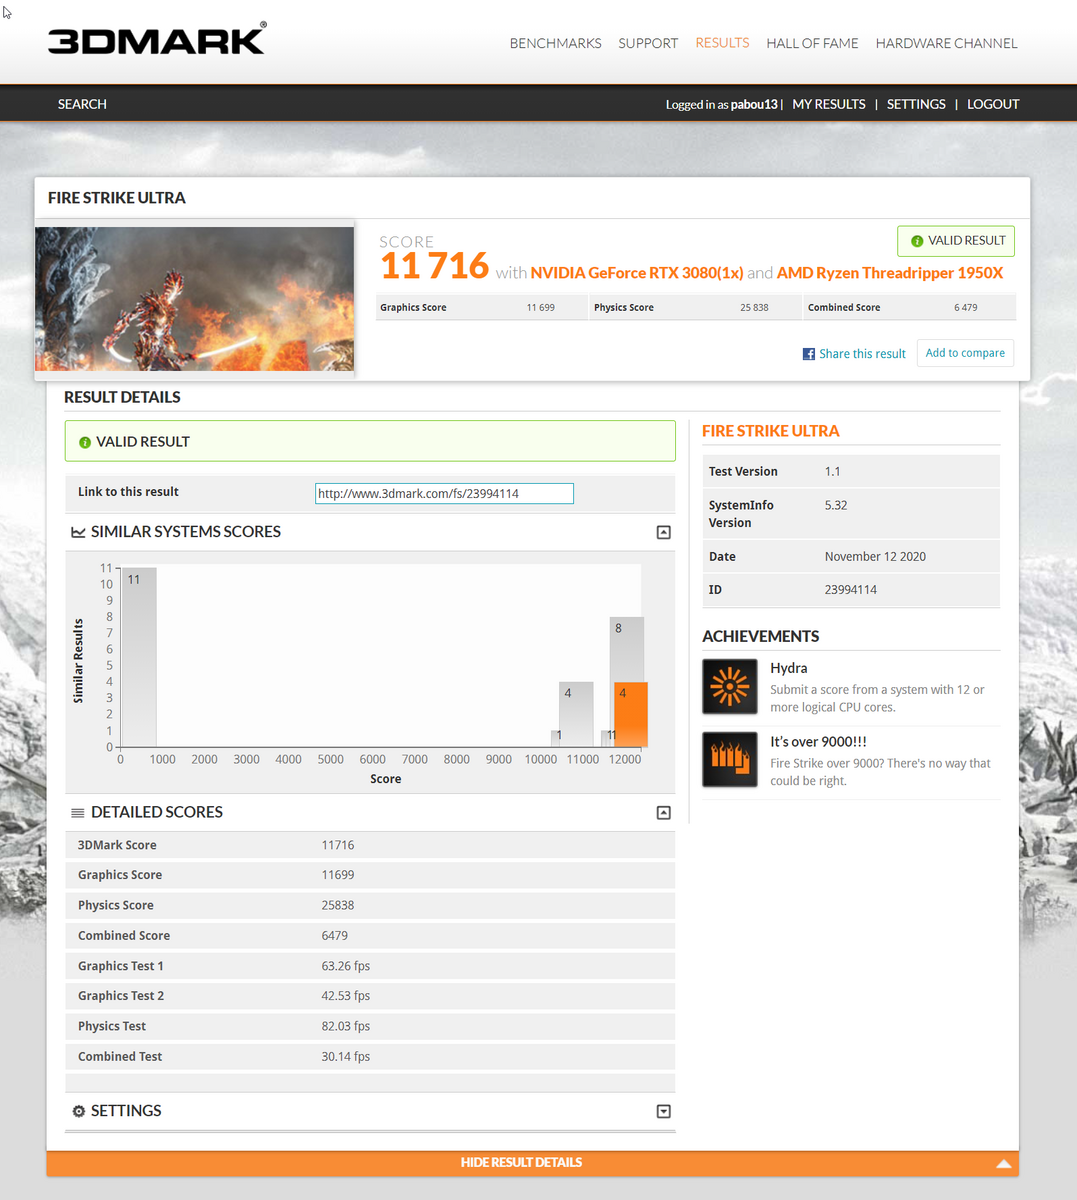Click the Combined Score row in Detailed Scores
1077x1200 pixels.
[370, 936]
